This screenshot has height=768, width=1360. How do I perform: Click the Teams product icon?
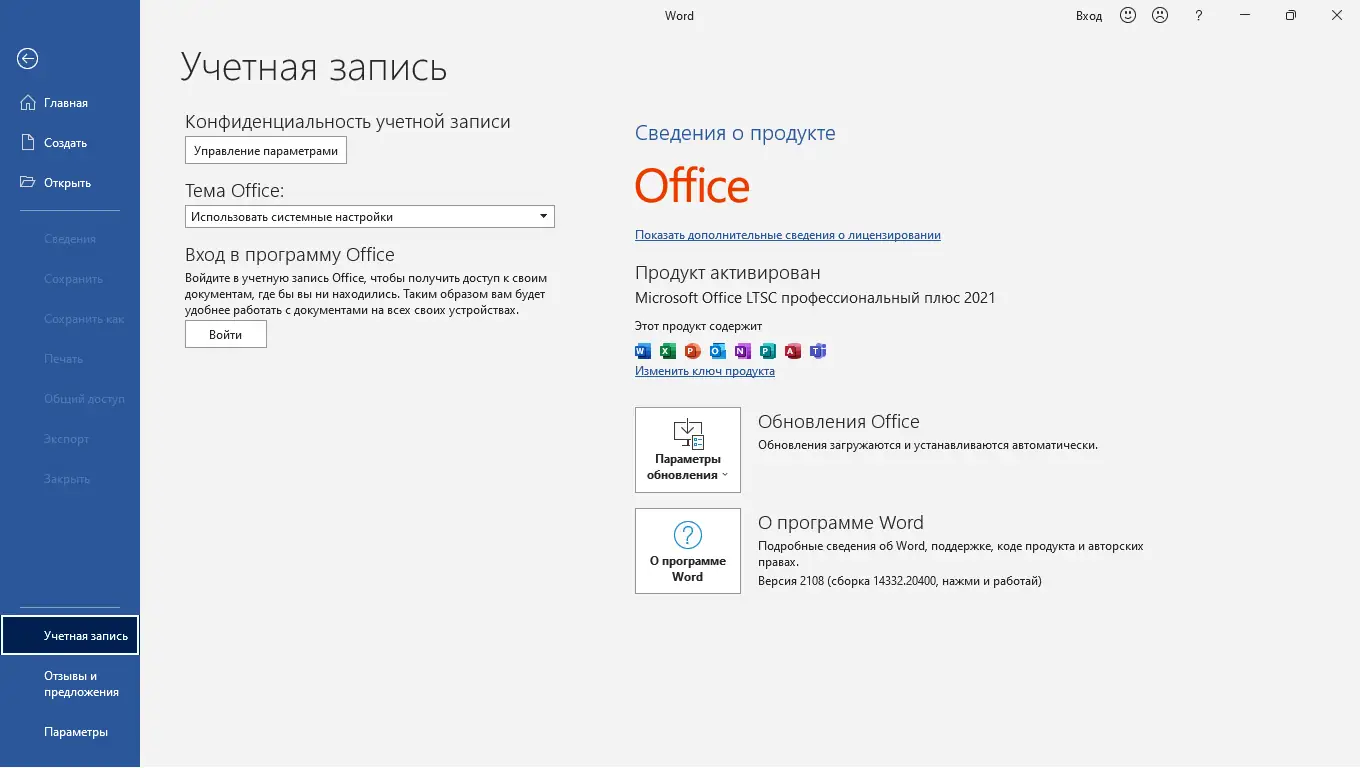(818, 351)
